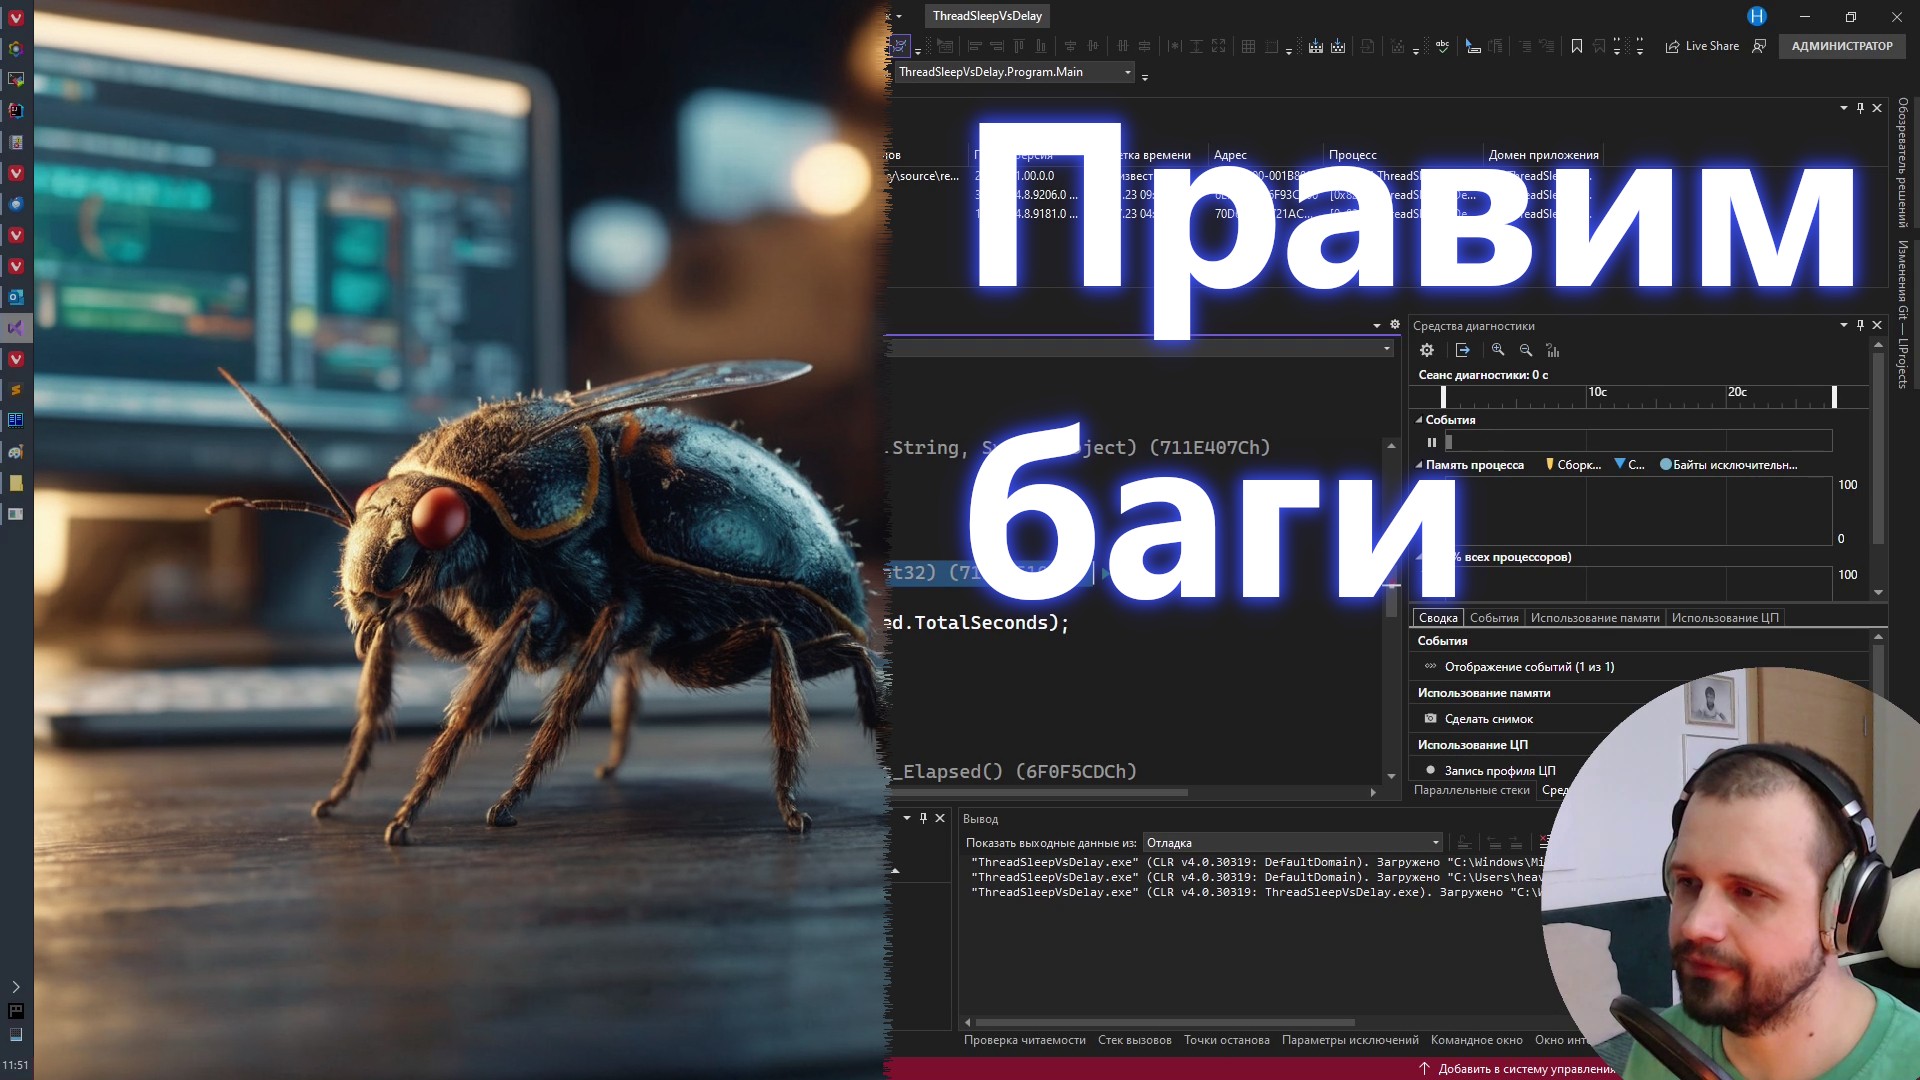The image size is (1920, 1080).
Task: Collapse the Память процесса section
Action: click(x=1419, y=465)
